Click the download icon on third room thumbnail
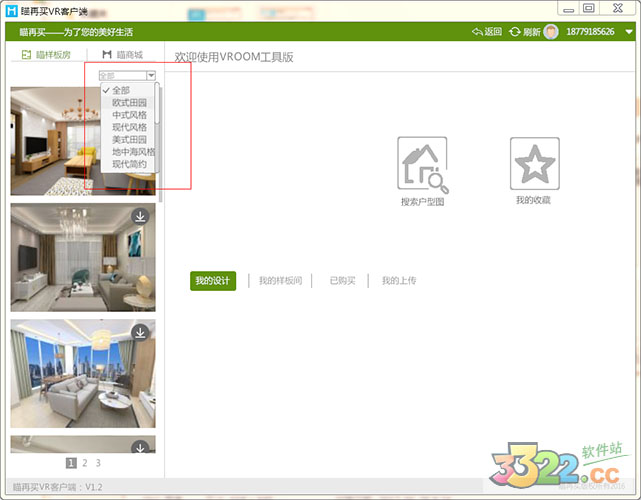The height and width of the screenshot is (500, 641). 140,333
